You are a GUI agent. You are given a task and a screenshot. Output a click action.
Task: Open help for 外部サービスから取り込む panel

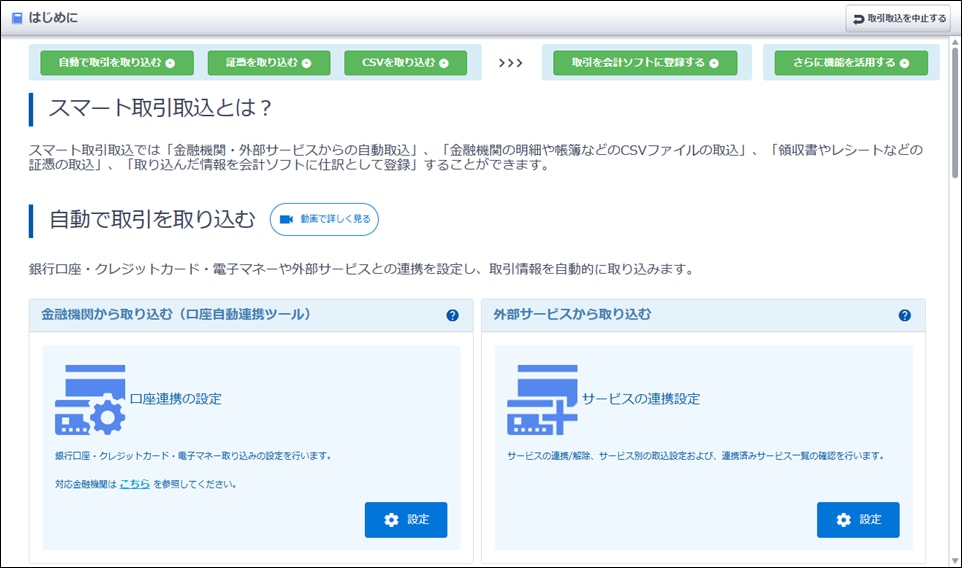pyautogui.click(x=904, y=315)
